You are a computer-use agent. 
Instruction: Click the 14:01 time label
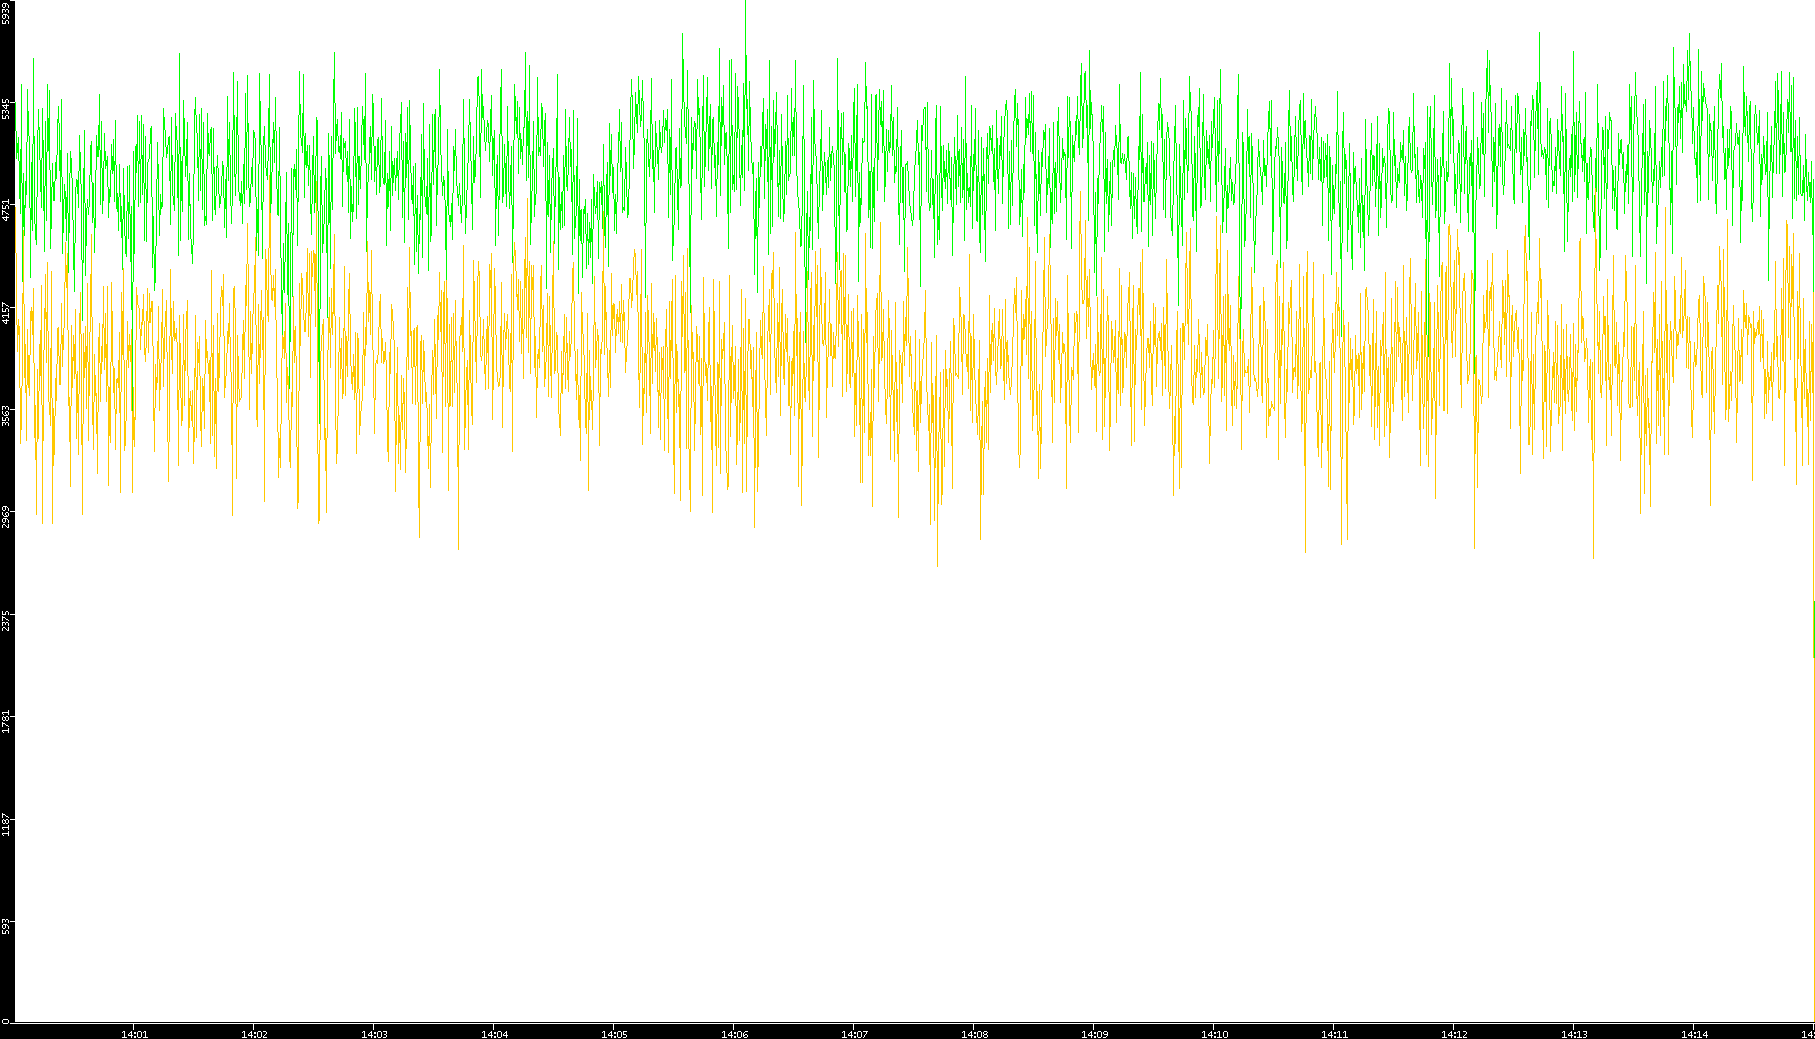[x=134, y=1033]
